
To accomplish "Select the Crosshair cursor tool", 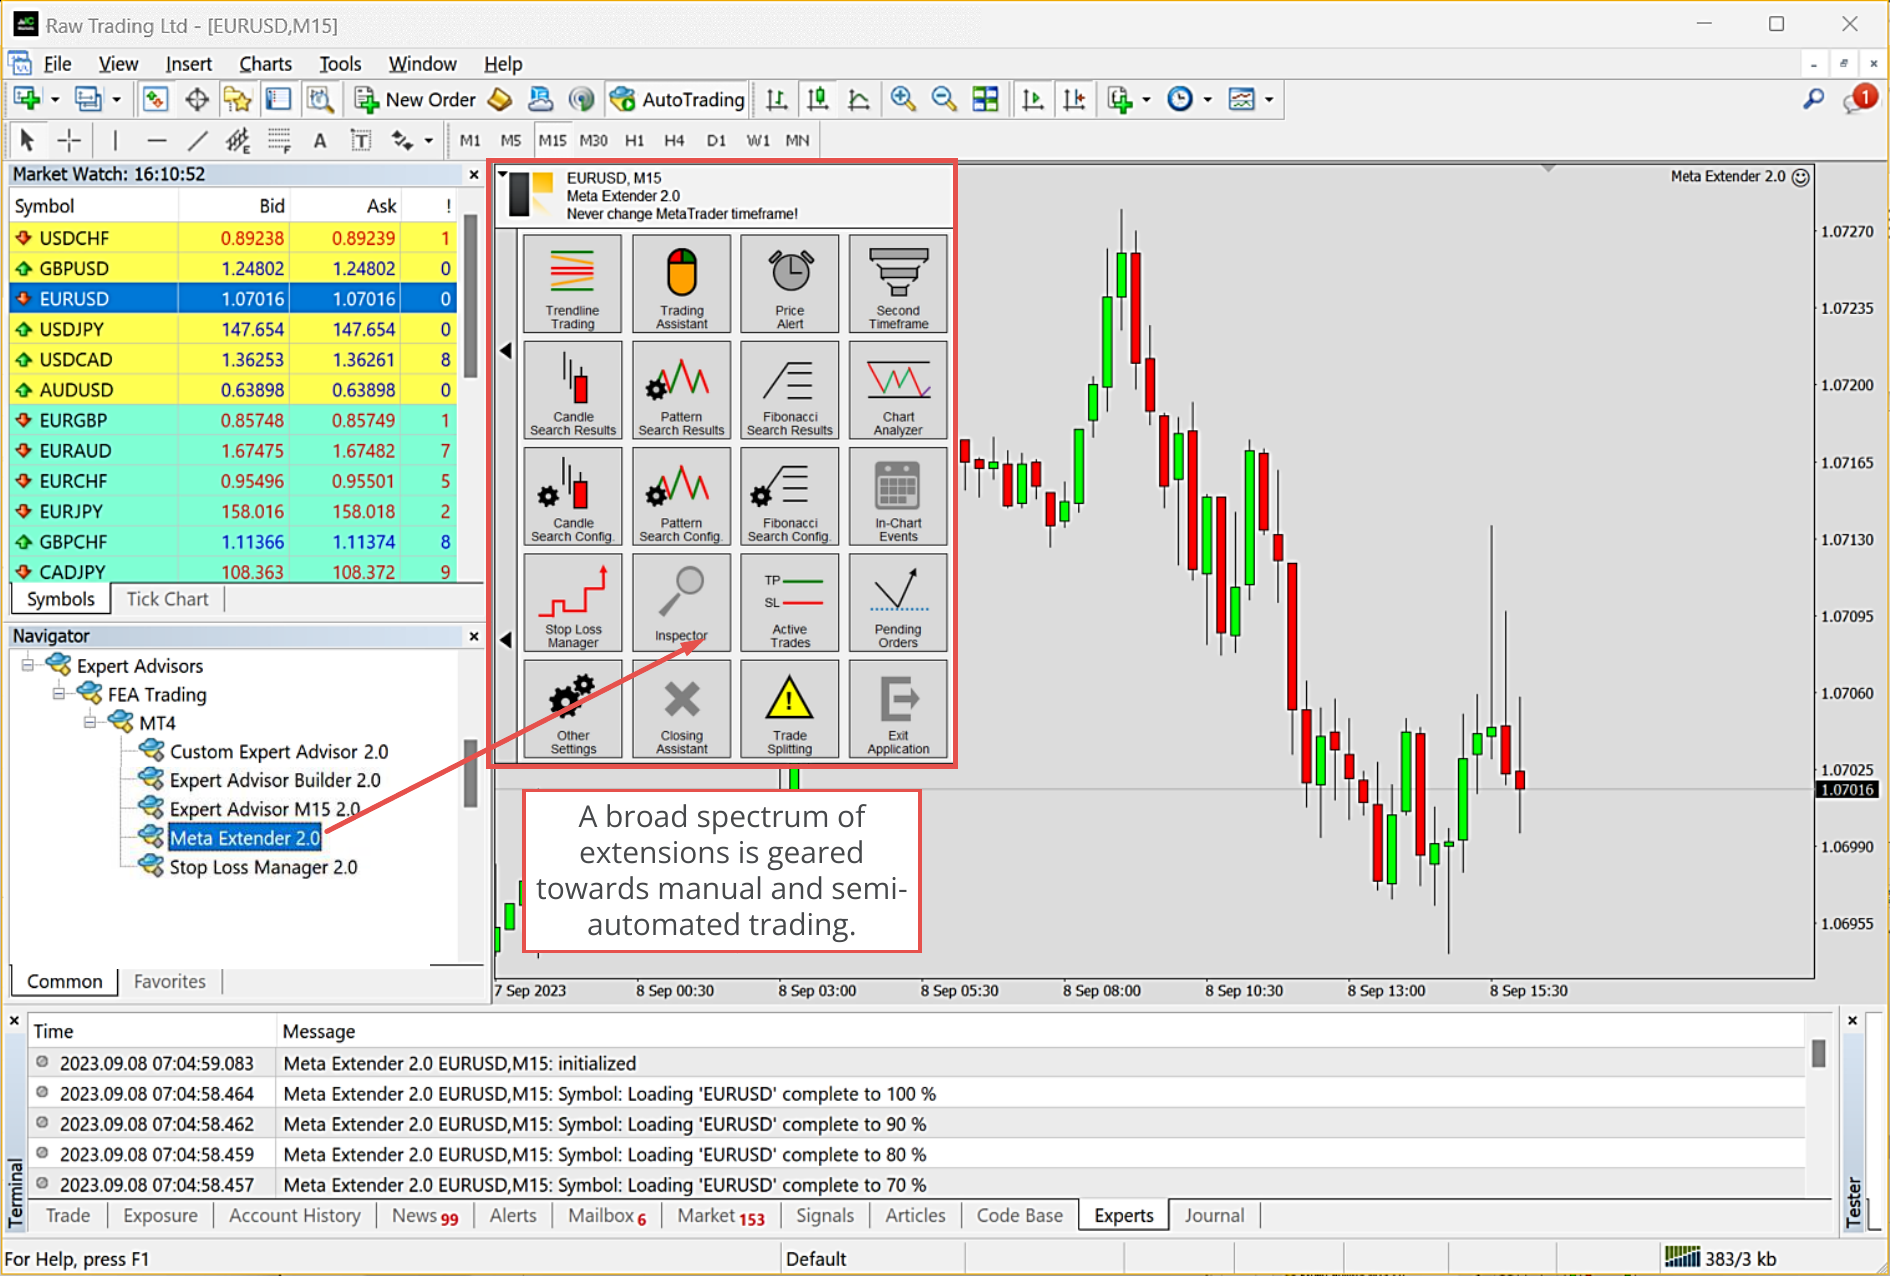I will (x=69, y=140).
